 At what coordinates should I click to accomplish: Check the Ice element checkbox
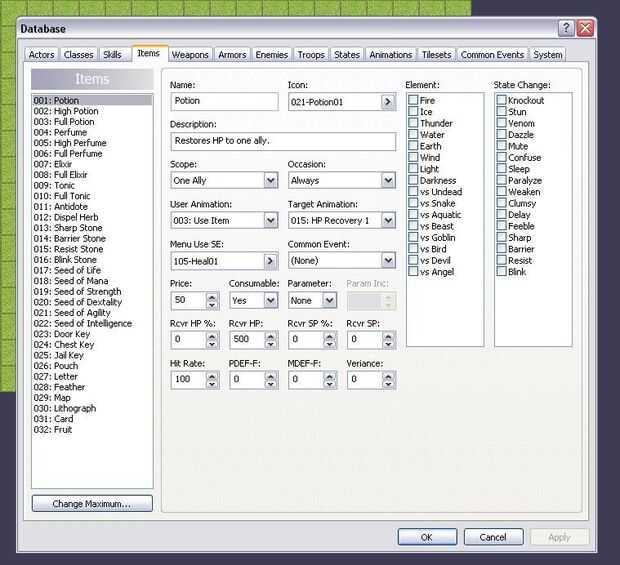(x=413, y=111)
